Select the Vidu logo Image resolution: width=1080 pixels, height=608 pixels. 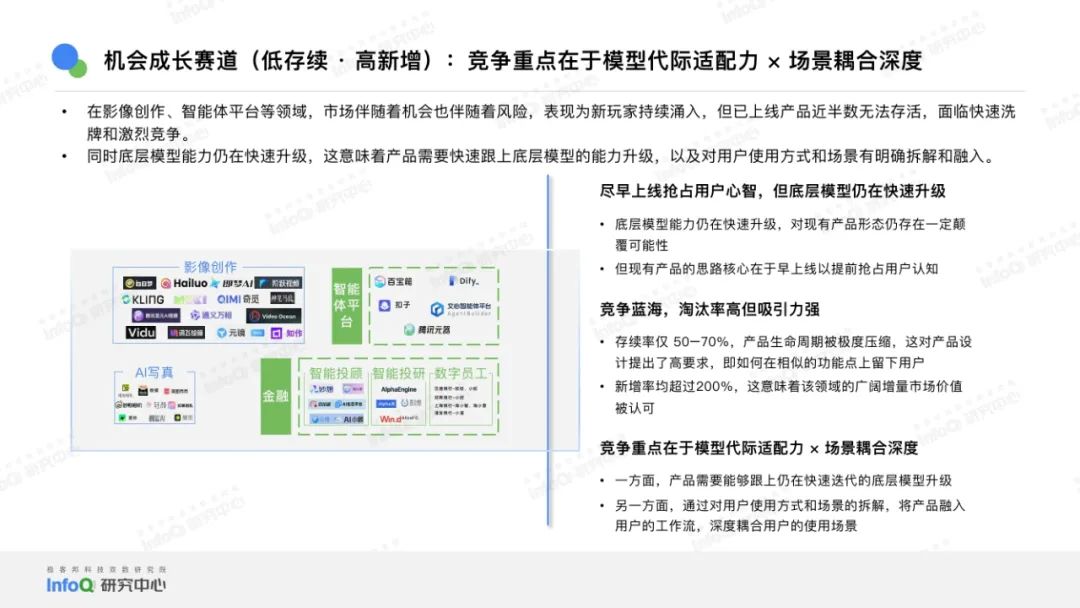141,333
